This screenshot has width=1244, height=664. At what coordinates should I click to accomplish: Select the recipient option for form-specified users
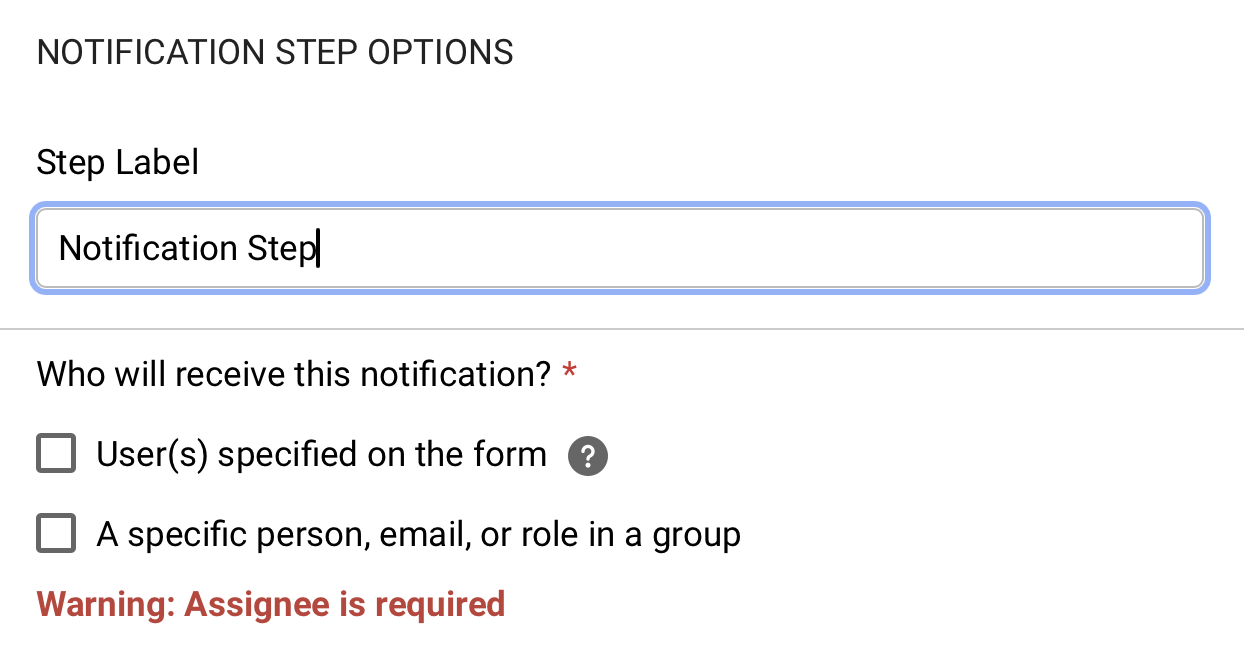coord(56,453)
